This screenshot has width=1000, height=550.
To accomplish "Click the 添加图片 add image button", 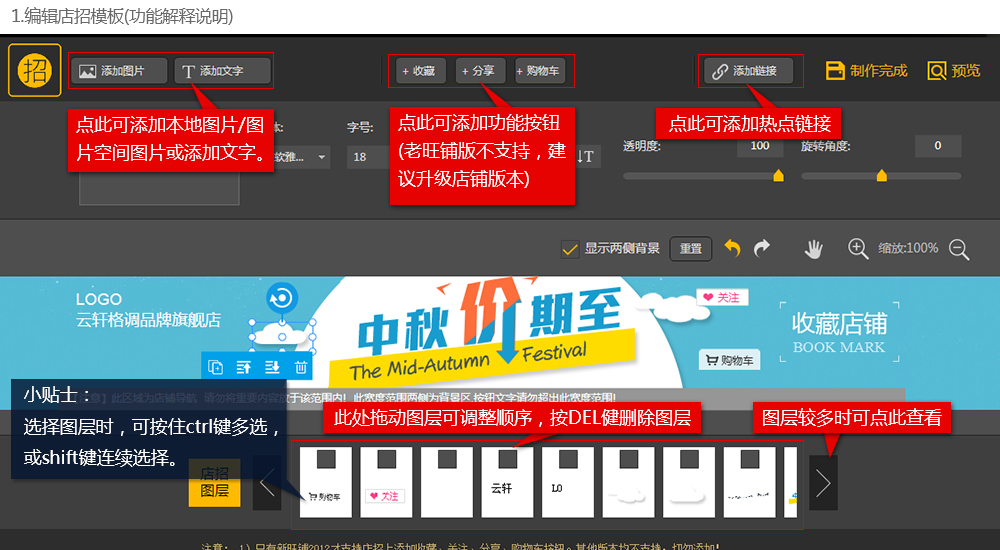I will (x=119, y=71).
